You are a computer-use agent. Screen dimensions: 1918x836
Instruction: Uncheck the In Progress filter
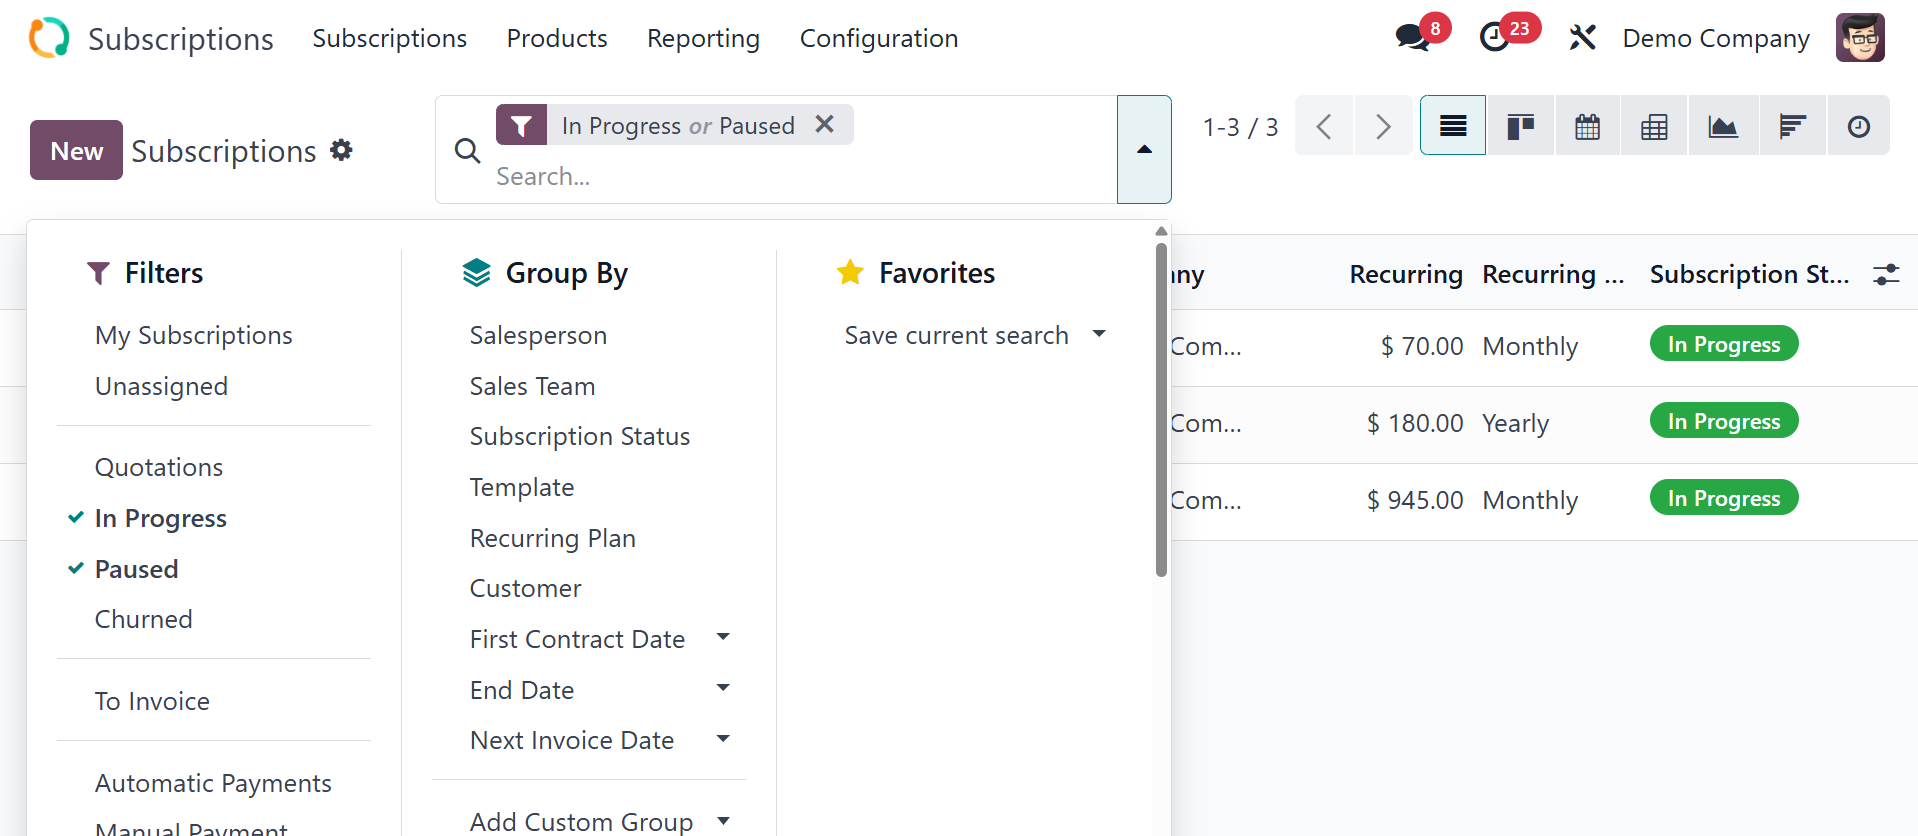160,518
